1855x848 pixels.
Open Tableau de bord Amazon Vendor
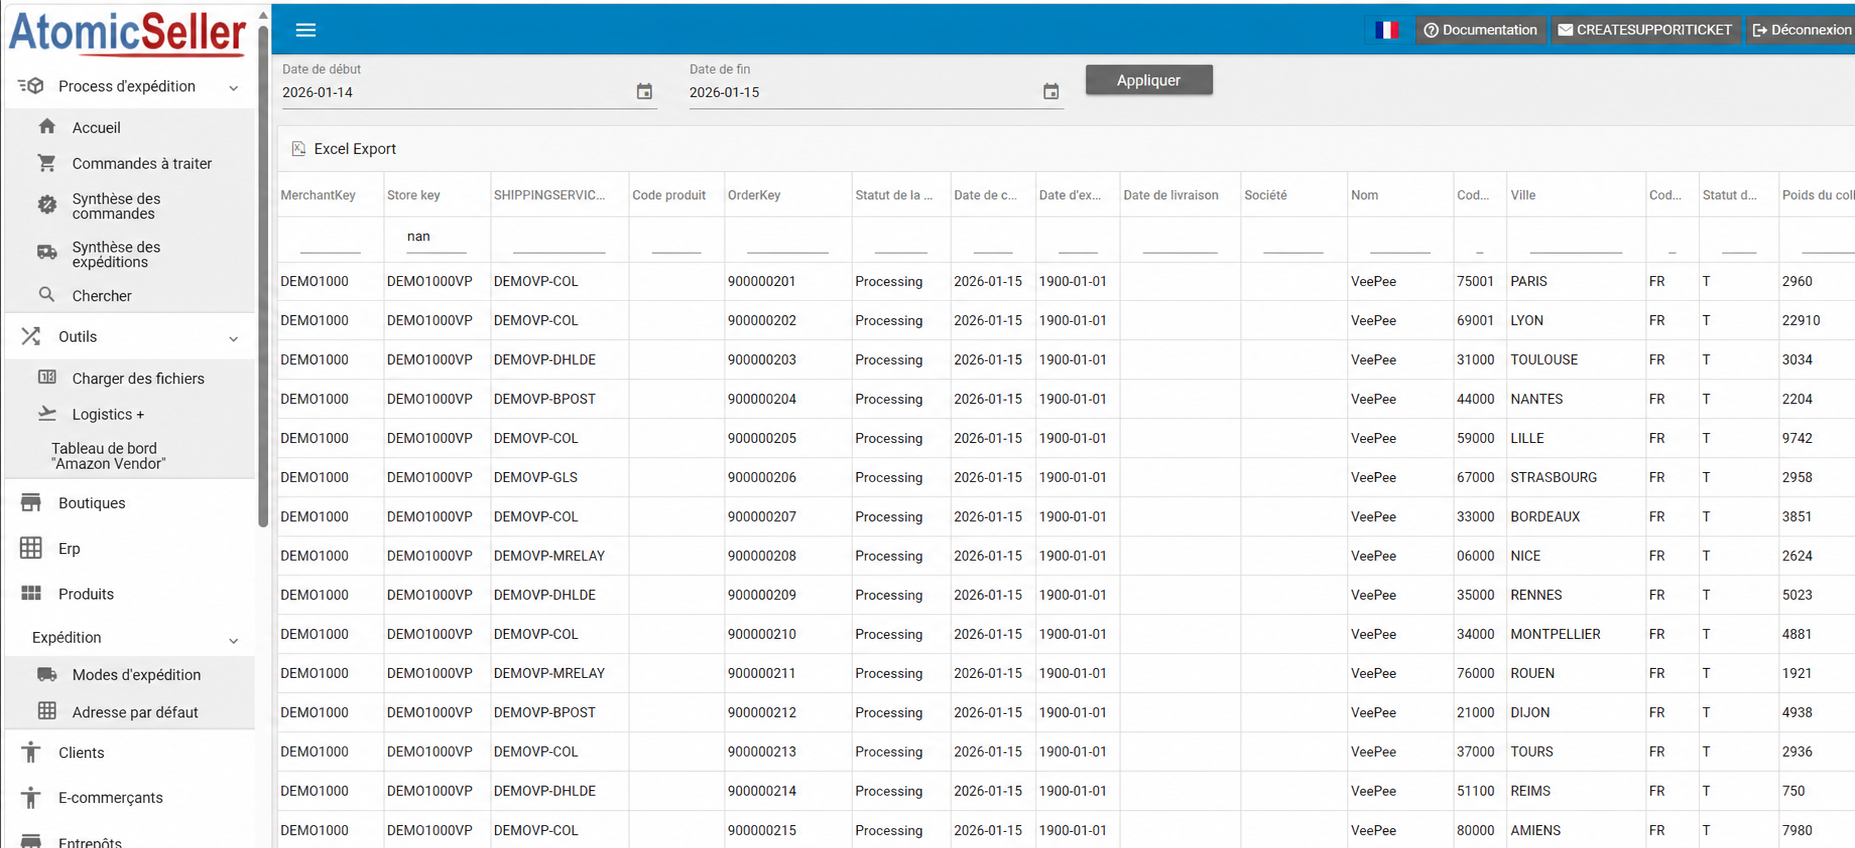pos(108,456)
